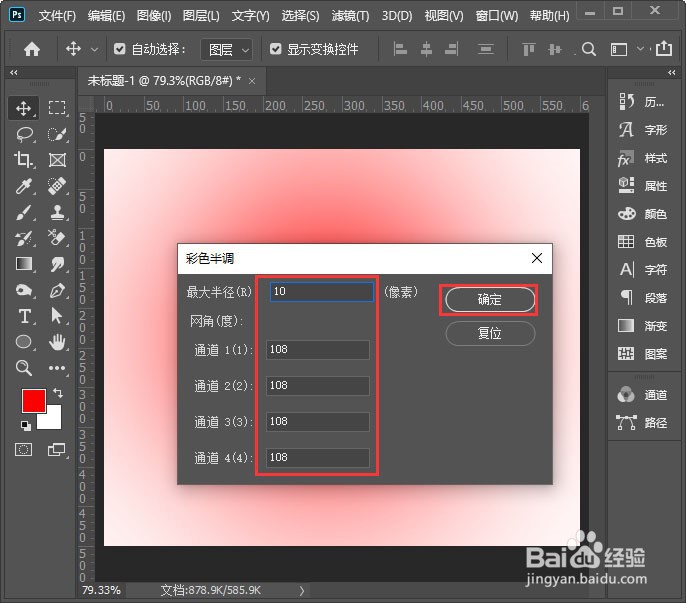This screenshot has width=686, height=603.
Task: Go to the Home screen icon
Action: pyautogui.click(x=32, y=49)
